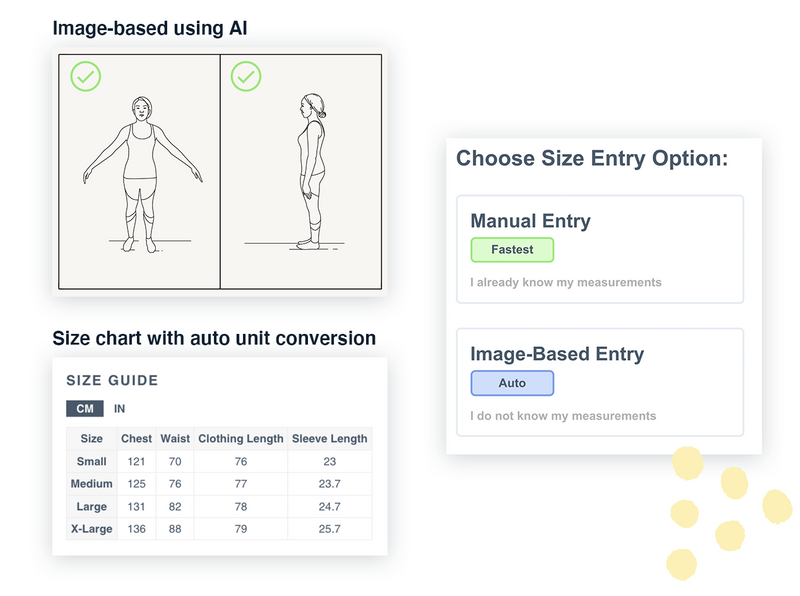
Task: Click the Chest column header
Action: (x=137, y=439)
